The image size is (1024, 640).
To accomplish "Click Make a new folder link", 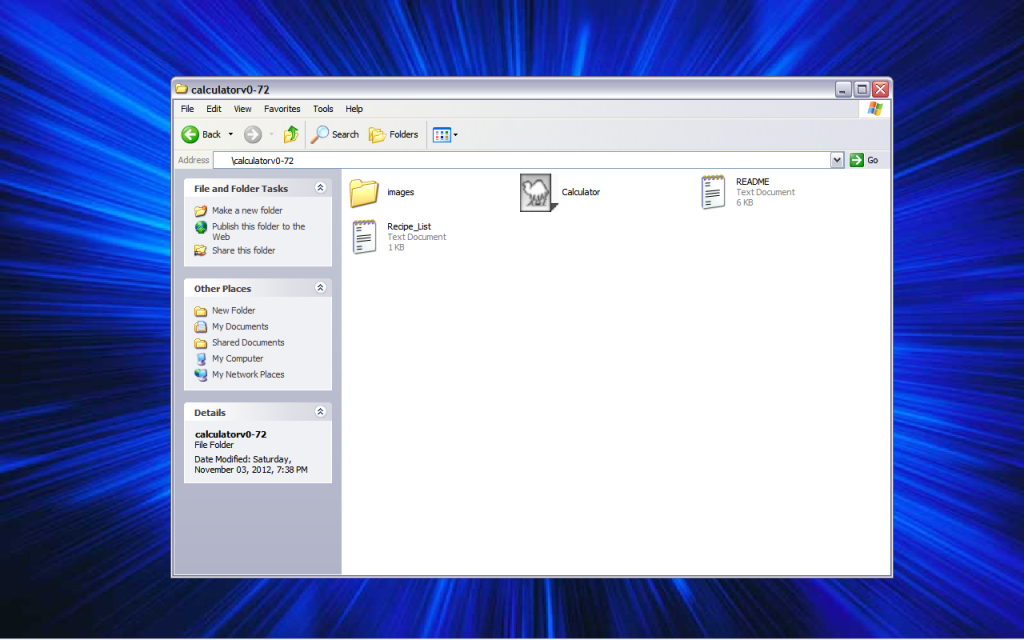I will point(247,210).
